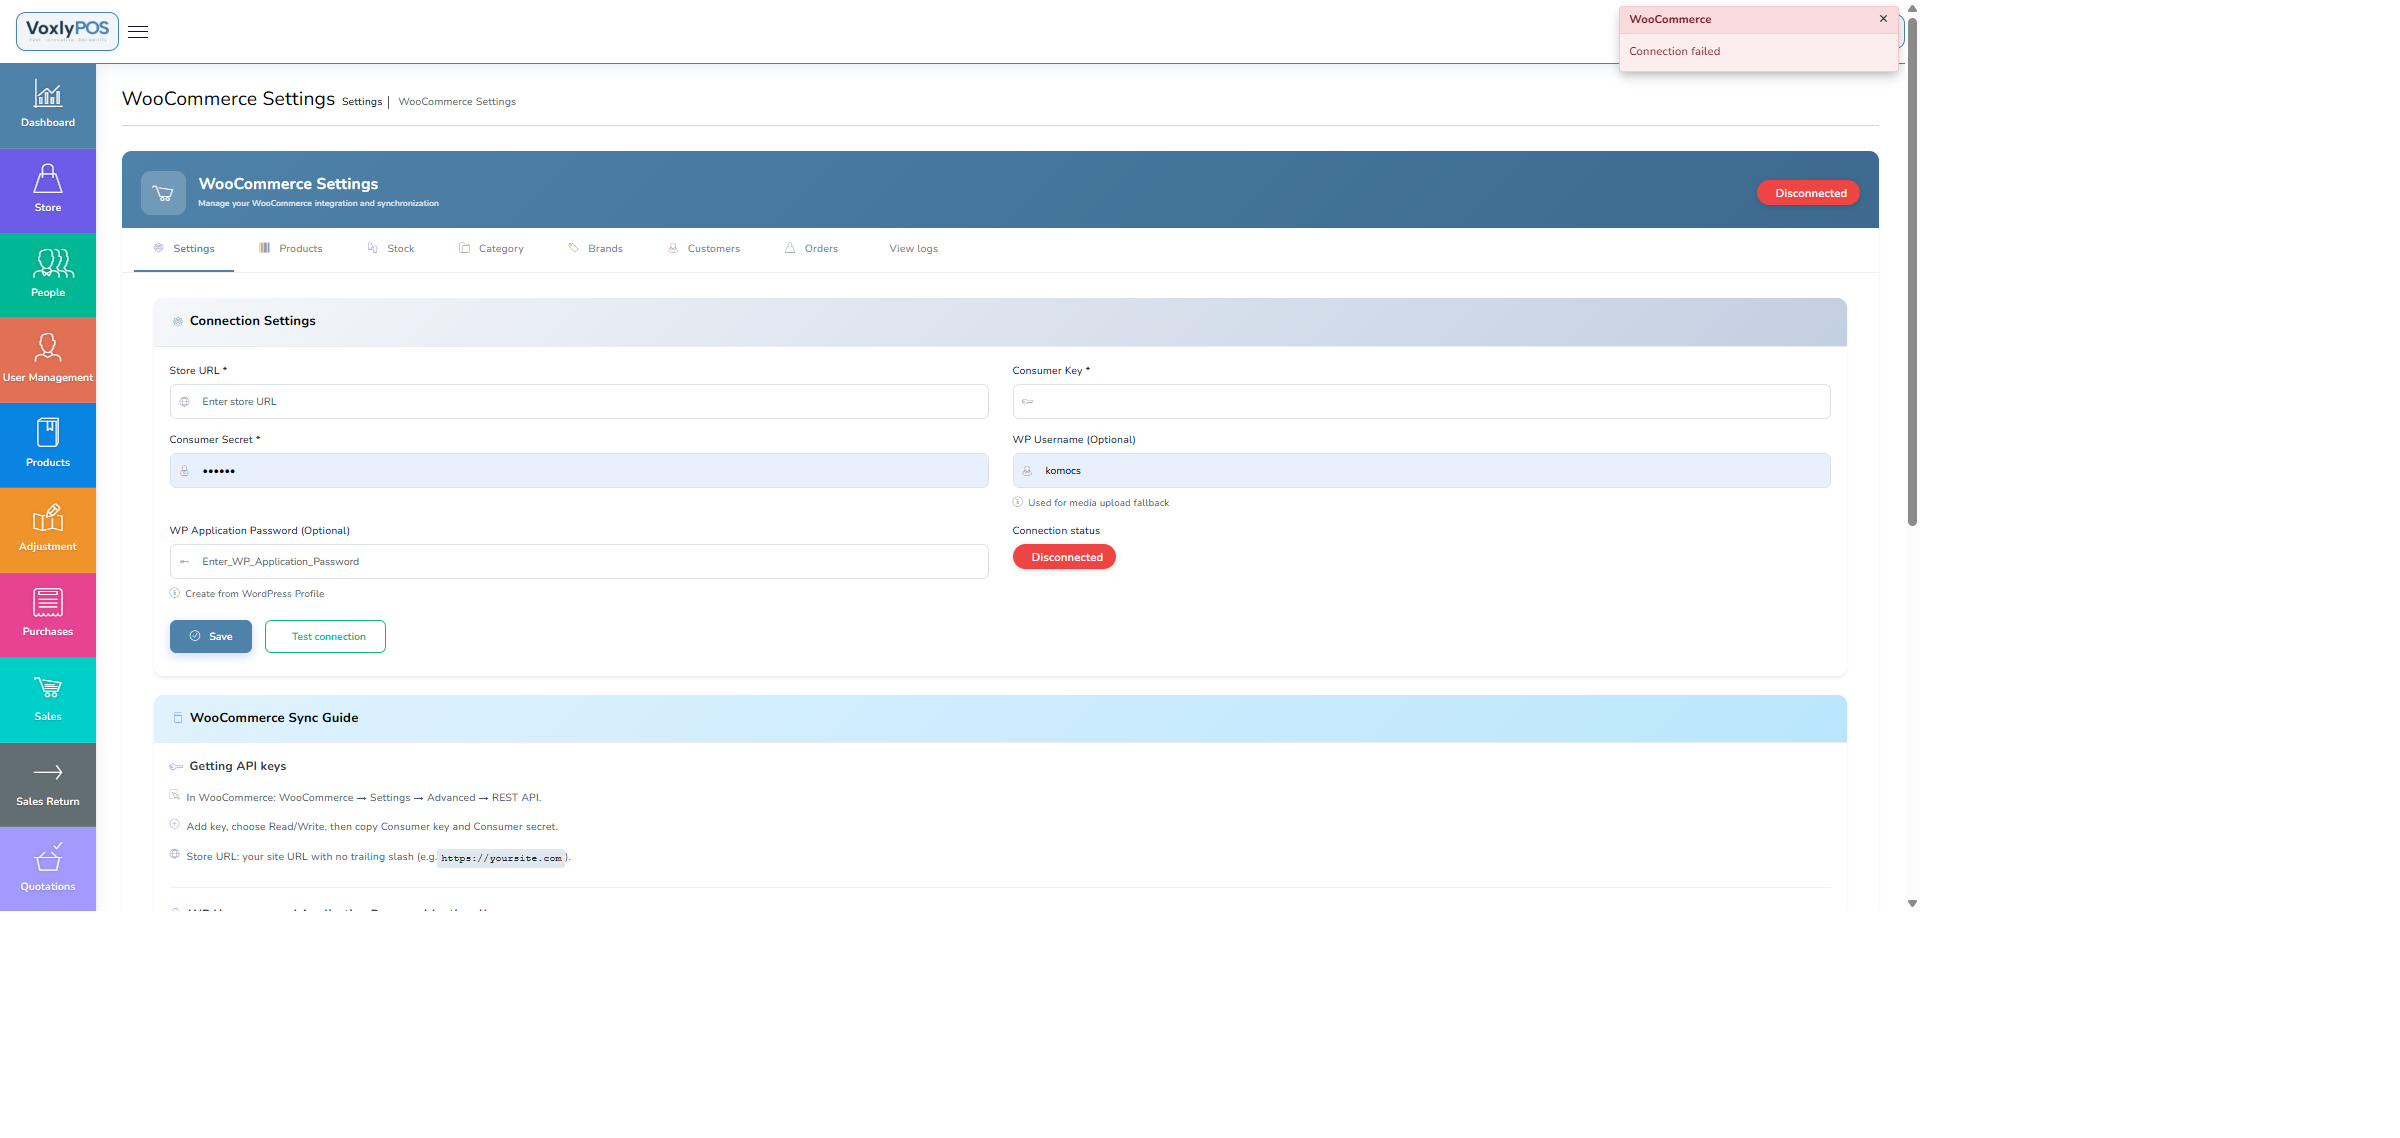Open the Quotations section
Viewport: 2400px width, 1138px height.
pyautogui.click(x=47, y=868)
